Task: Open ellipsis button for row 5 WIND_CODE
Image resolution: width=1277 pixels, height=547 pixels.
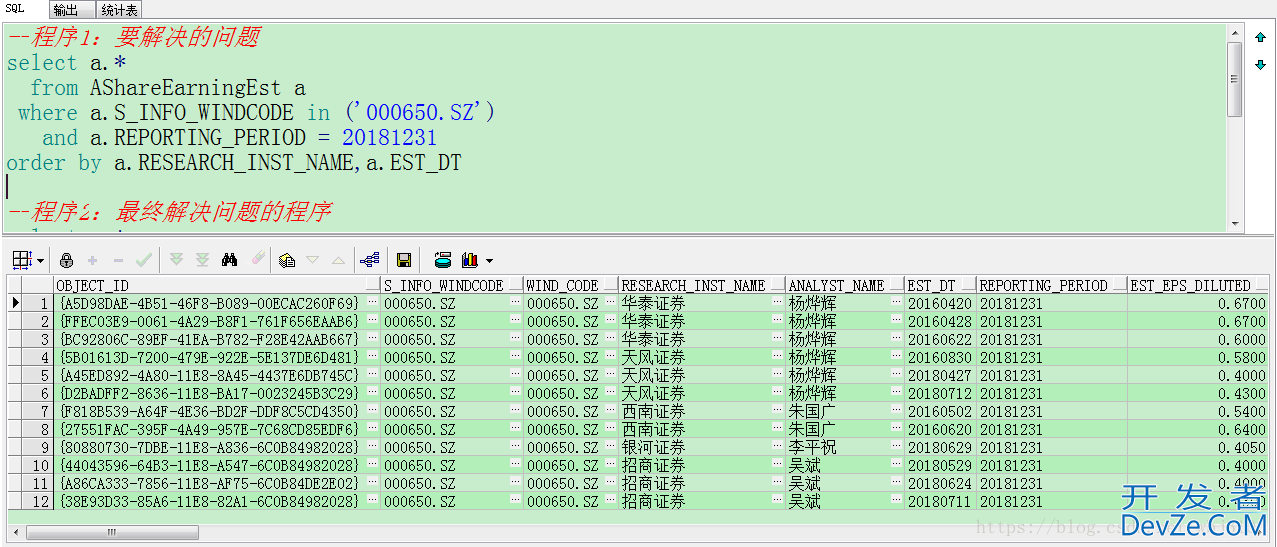Action: 611,375
